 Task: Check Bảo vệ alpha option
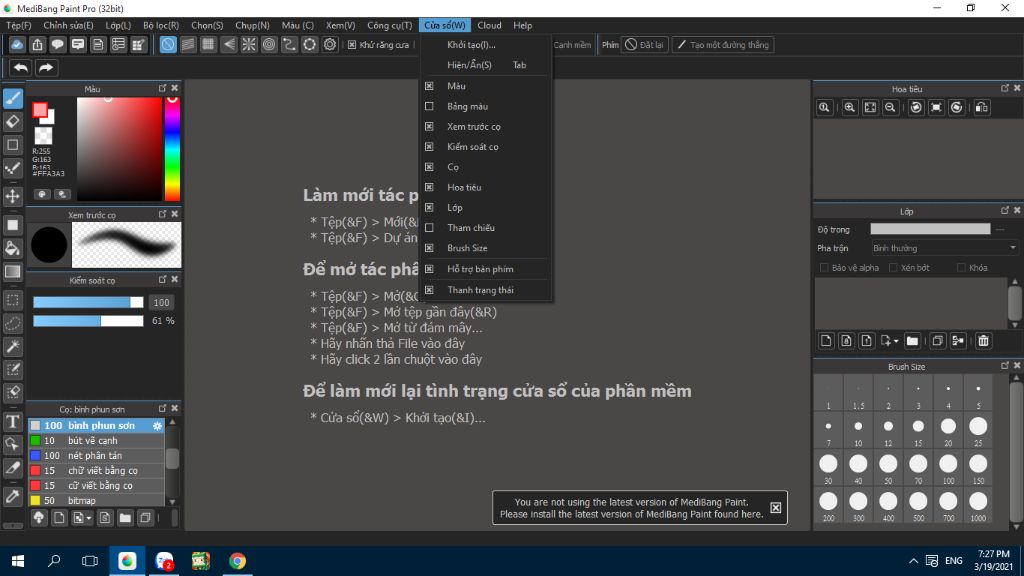824,268
